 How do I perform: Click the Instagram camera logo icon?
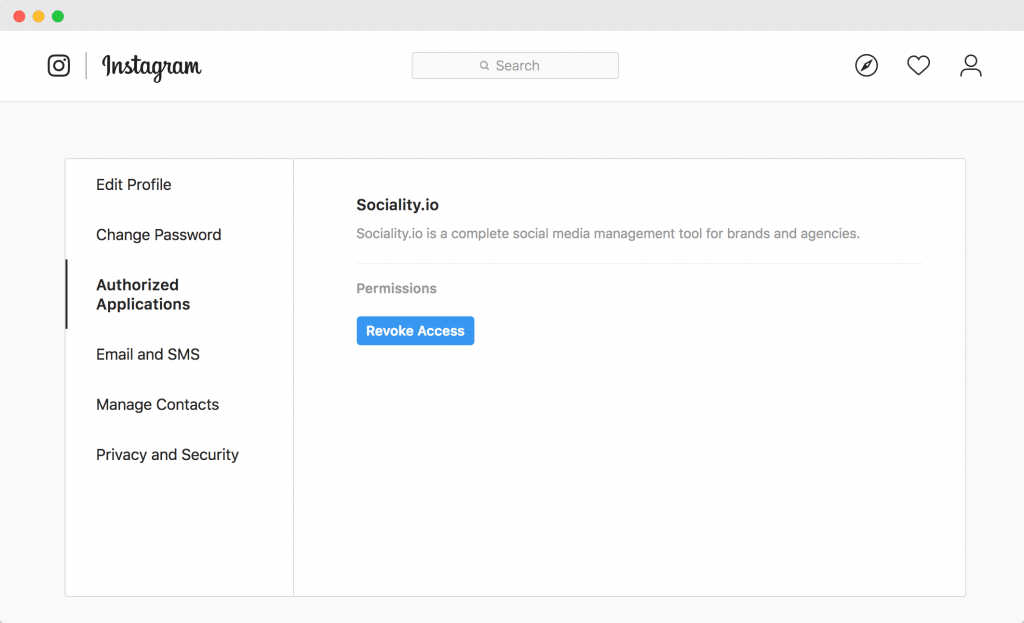[59, 65]
